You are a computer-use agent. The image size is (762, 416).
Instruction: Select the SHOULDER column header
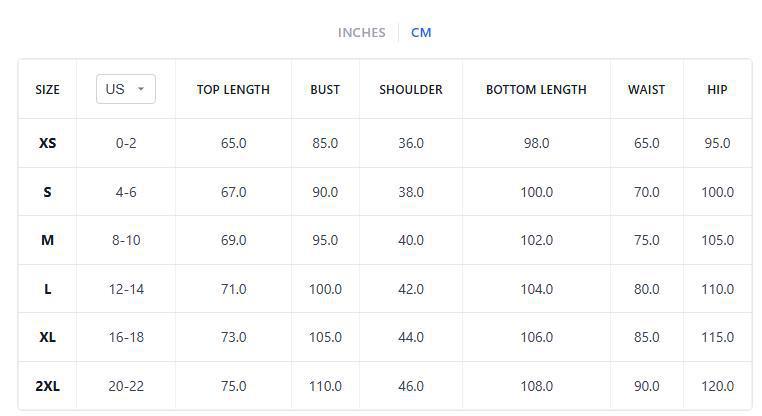411,89
